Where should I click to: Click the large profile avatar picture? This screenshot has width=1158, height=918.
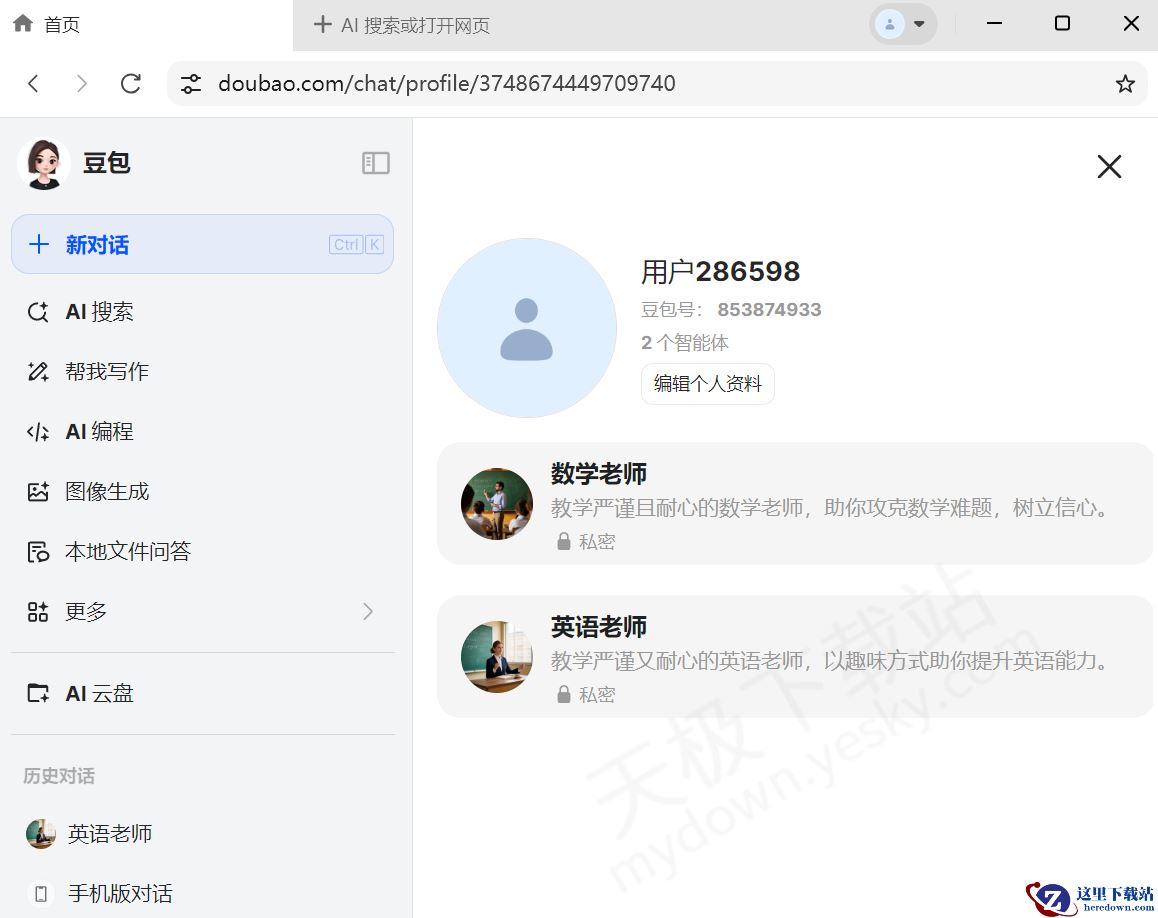pyautogui.click(x=527, y=328)
